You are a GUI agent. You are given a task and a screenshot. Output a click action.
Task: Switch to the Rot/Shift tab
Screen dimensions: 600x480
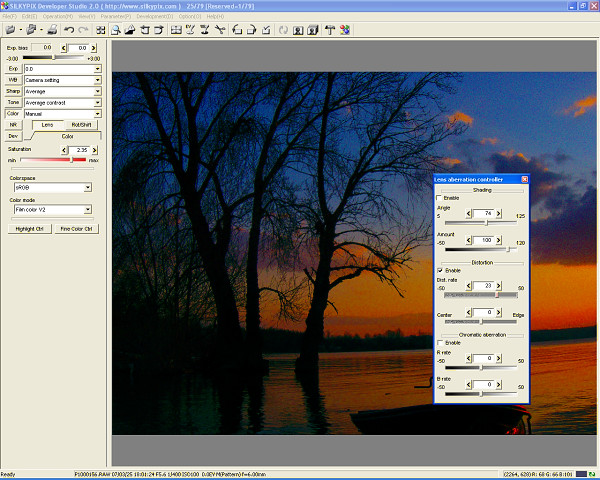pos(81,125)
